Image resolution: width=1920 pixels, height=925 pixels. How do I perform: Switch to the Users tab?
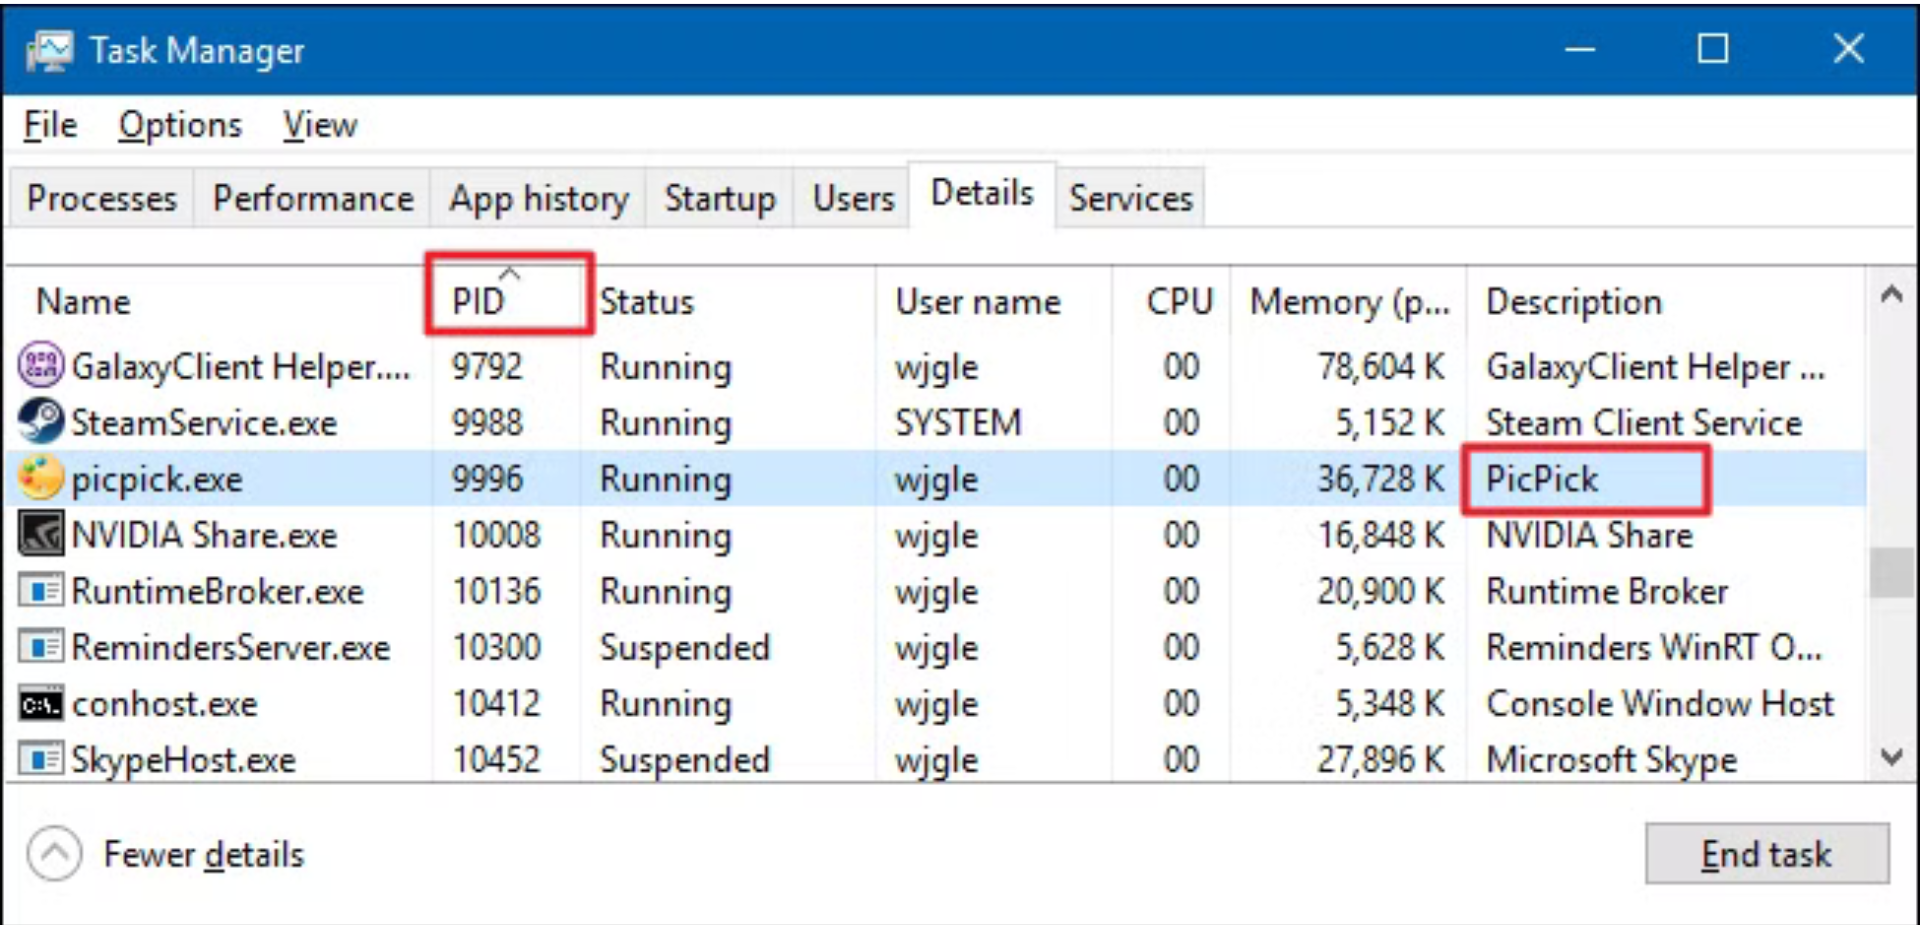tap(853, 198)
